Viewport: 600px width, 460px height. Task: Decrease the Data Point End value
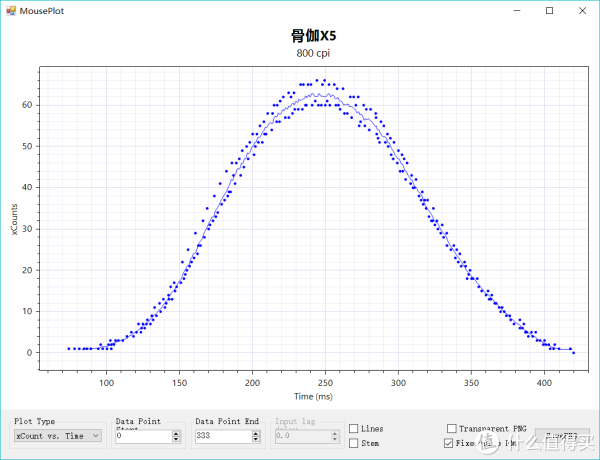coord(256,439)
